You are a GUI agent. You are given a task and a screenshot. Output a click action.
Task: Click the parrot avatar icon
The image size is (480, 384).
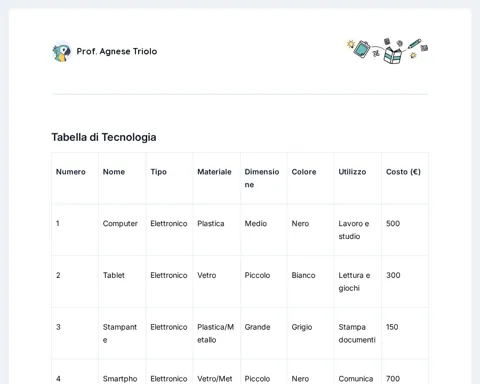pos(62,52)
